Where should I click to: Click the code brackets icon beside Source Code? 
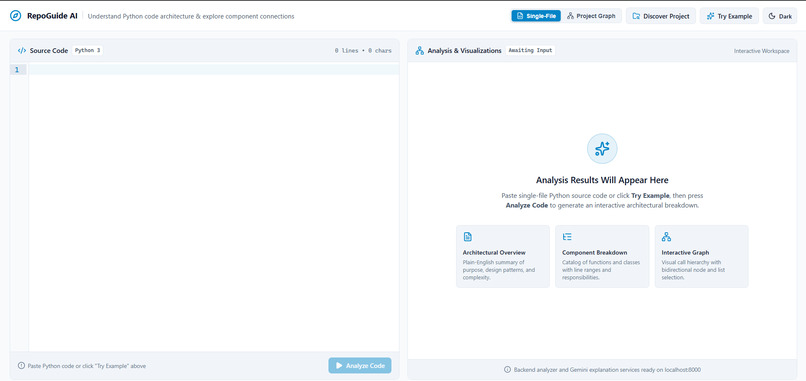[22, 51]
